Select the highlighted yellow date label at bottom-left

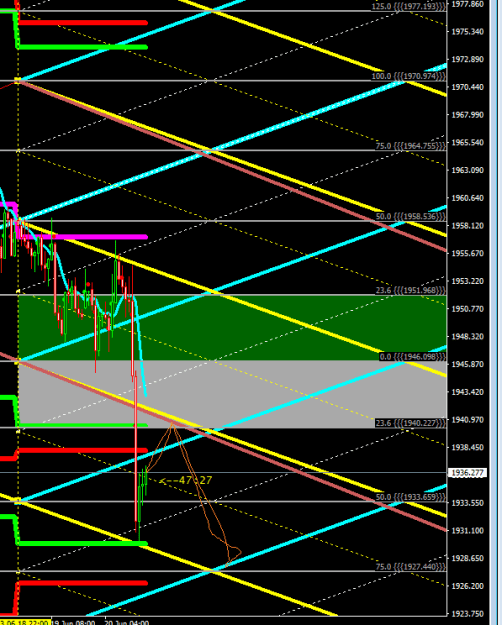(25, 622)
